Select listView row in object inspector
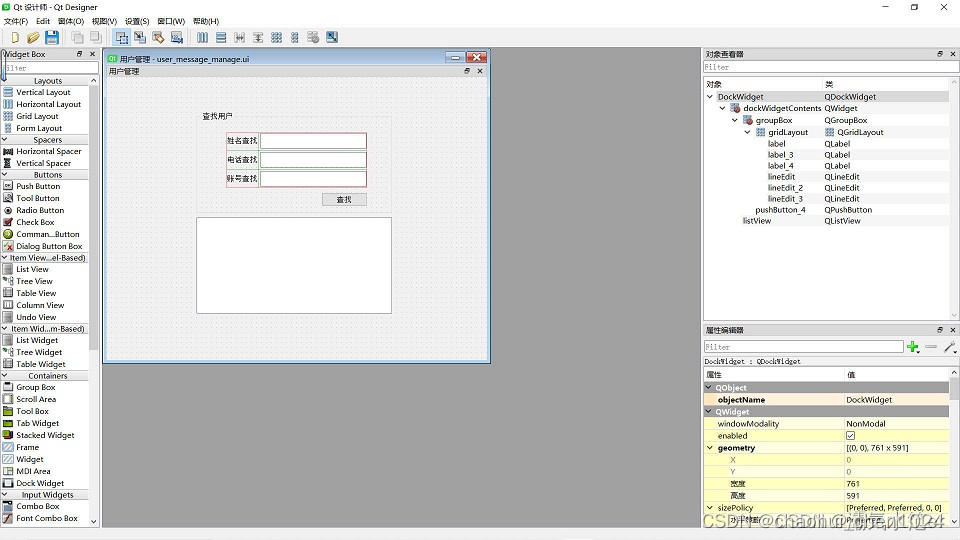 coord(826,221)
